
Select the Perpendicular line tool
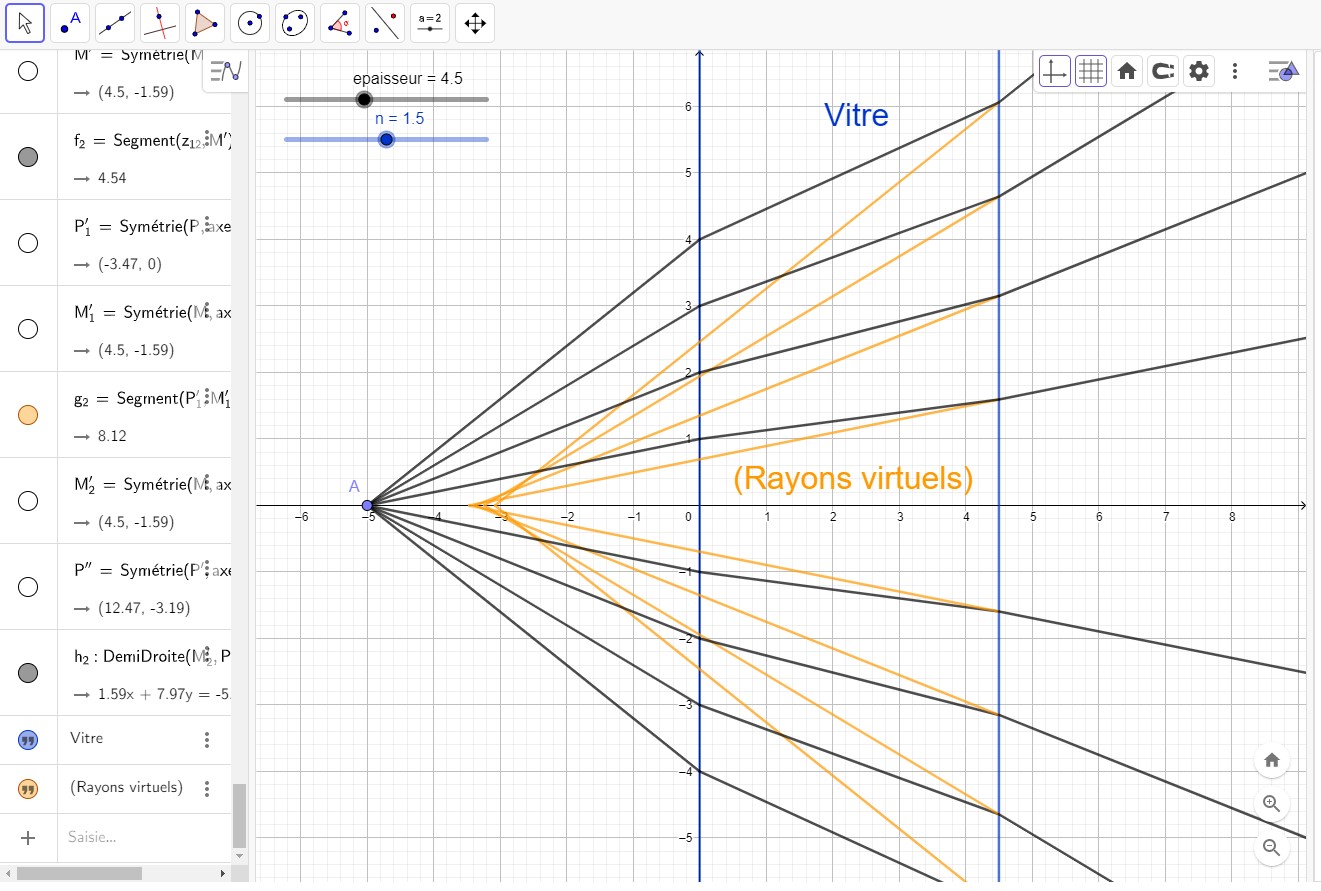(160, 22)
